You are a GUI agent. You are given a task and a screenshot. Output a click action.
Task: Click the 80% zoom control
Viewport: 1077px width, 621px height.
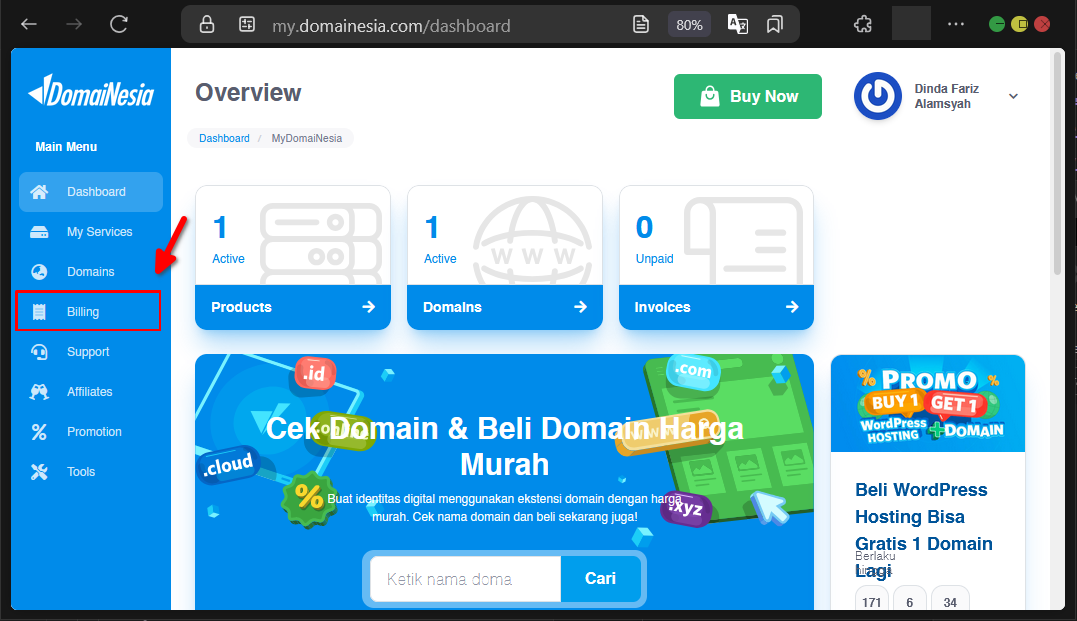(689, 24)
